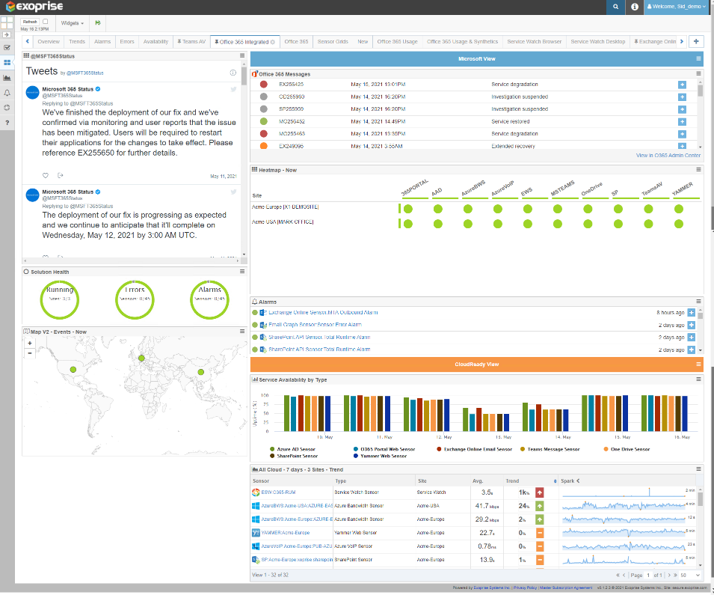This screenshot has width=714, height=595.
Task: Toggle Yammer Web Sensor legend entry
Action: [x=380, y=457]
